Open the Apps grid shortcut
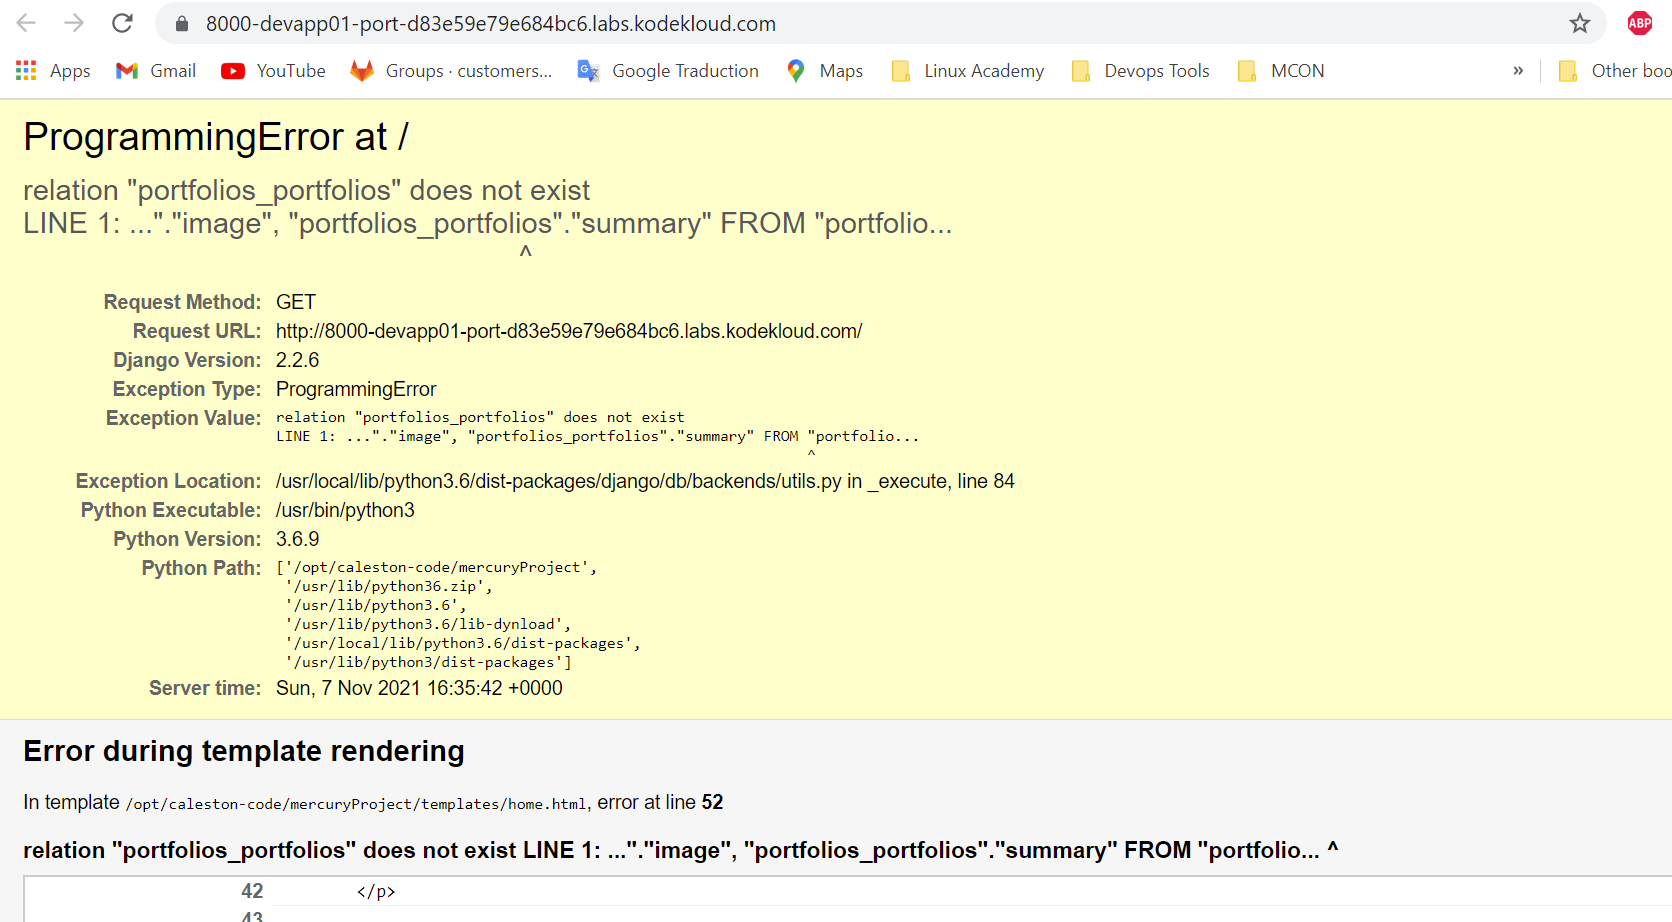 tap(53, 71)
